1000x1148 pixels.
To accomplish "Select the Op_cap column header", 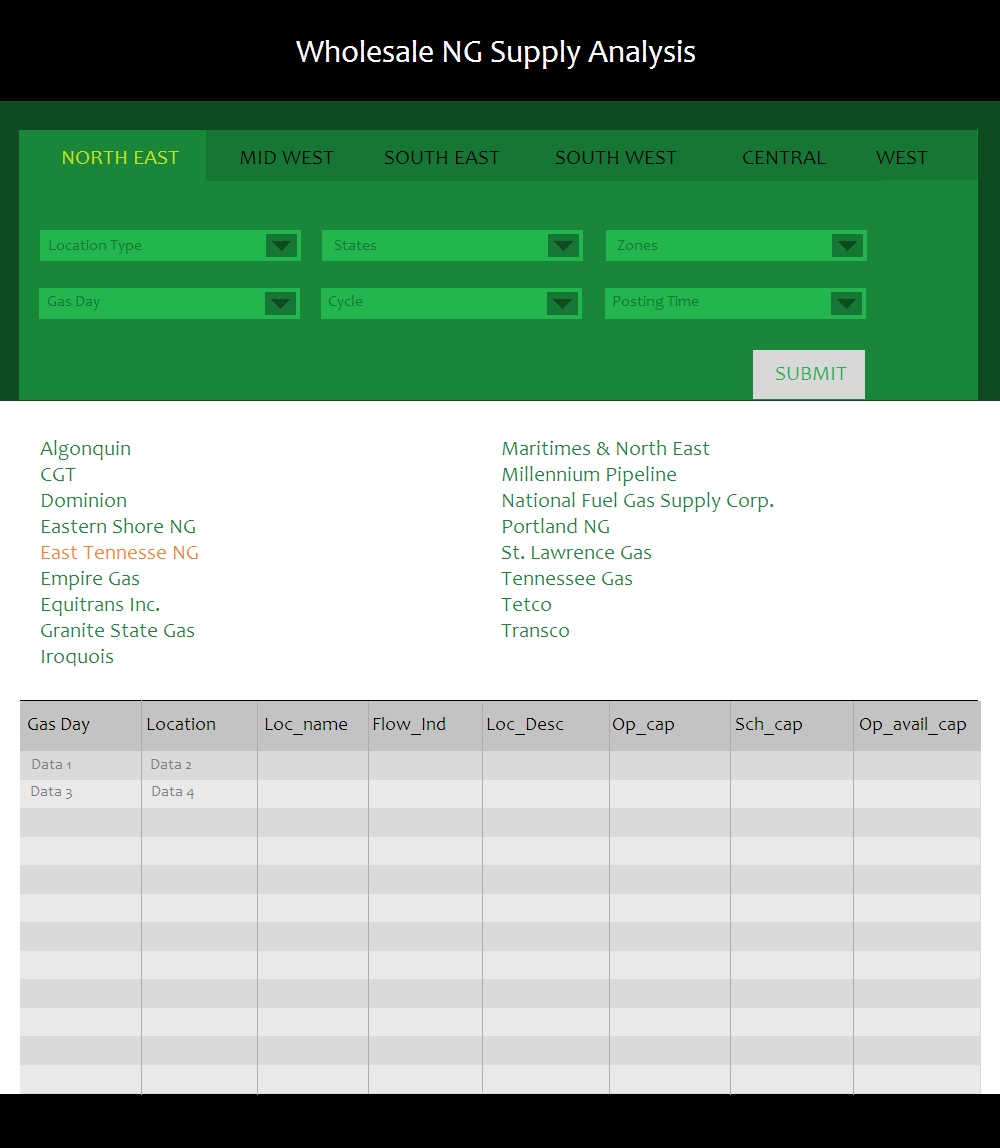I will [669, 726].
